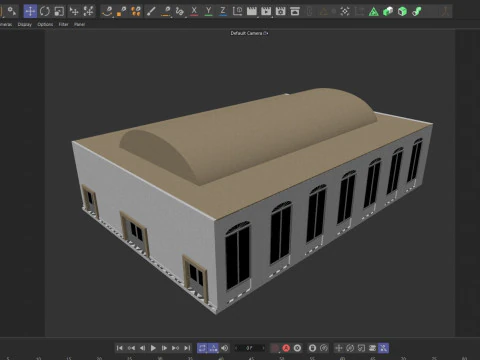
Task: Click the coordinate system icon
Action: (x=237, y=11)
